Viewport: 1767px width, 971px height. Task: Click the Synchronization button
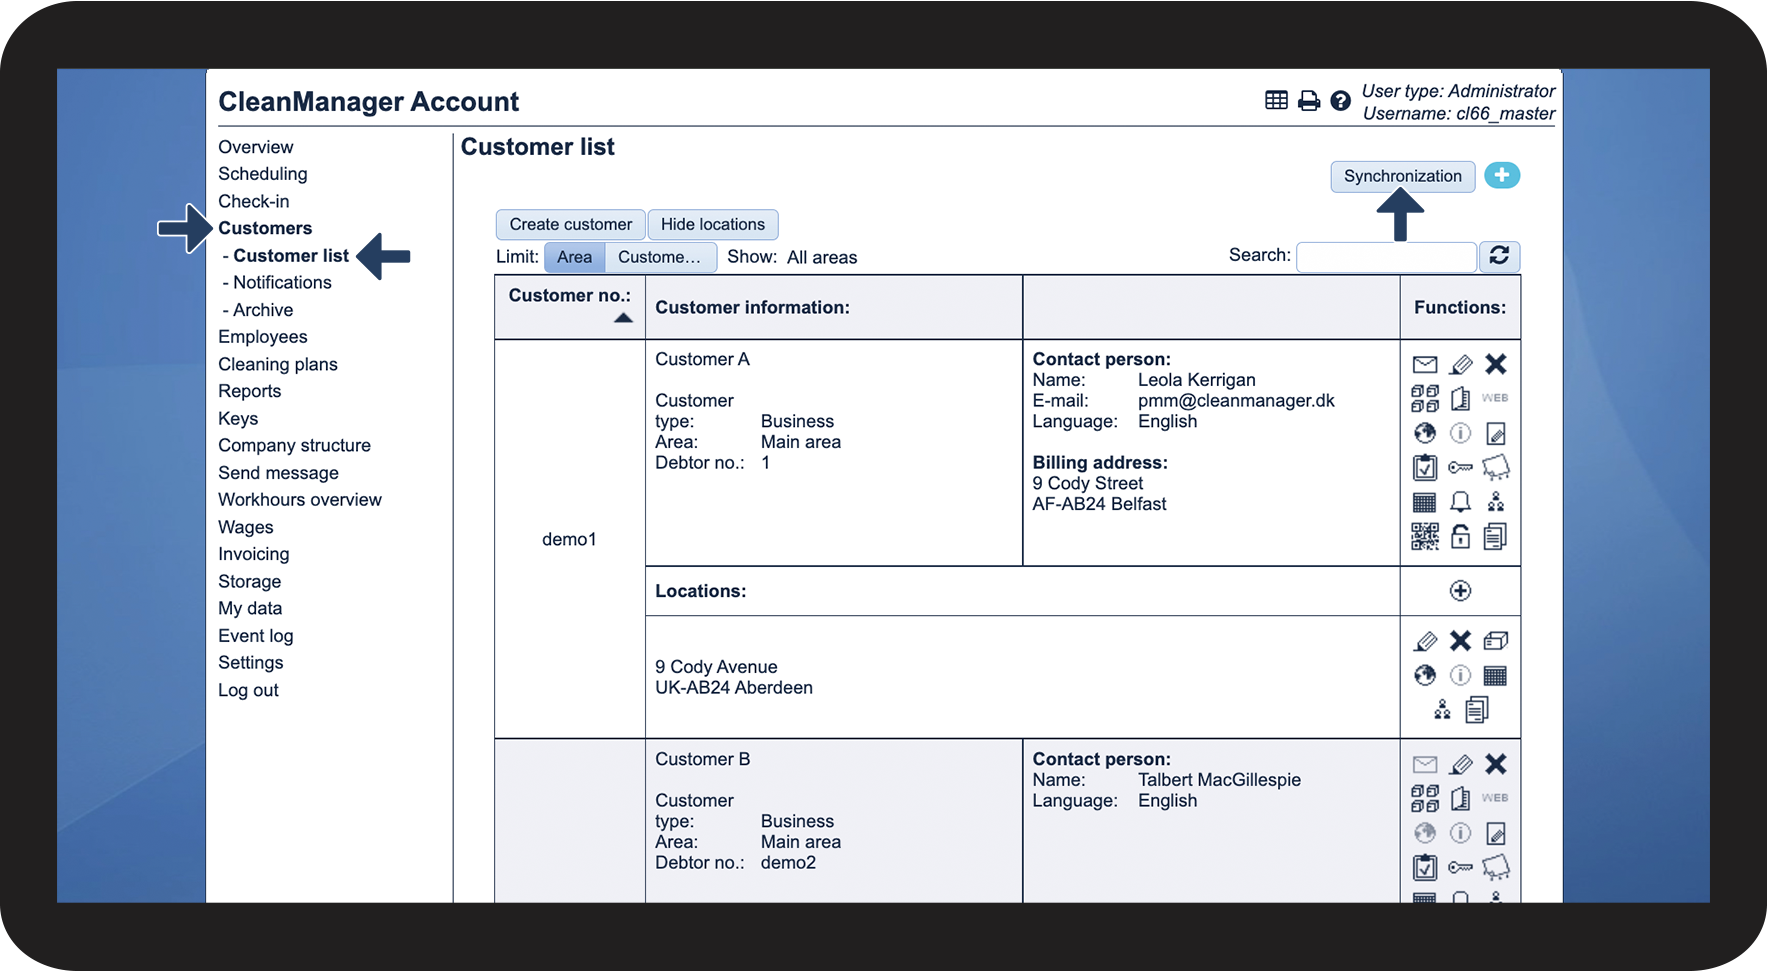[x=1402, y=176]
